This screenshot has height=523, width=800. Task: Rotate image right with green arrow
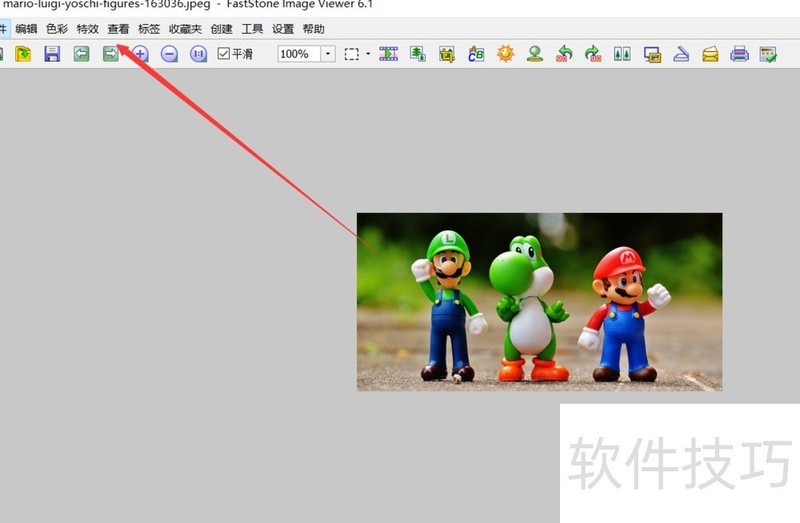coord(593,54)
